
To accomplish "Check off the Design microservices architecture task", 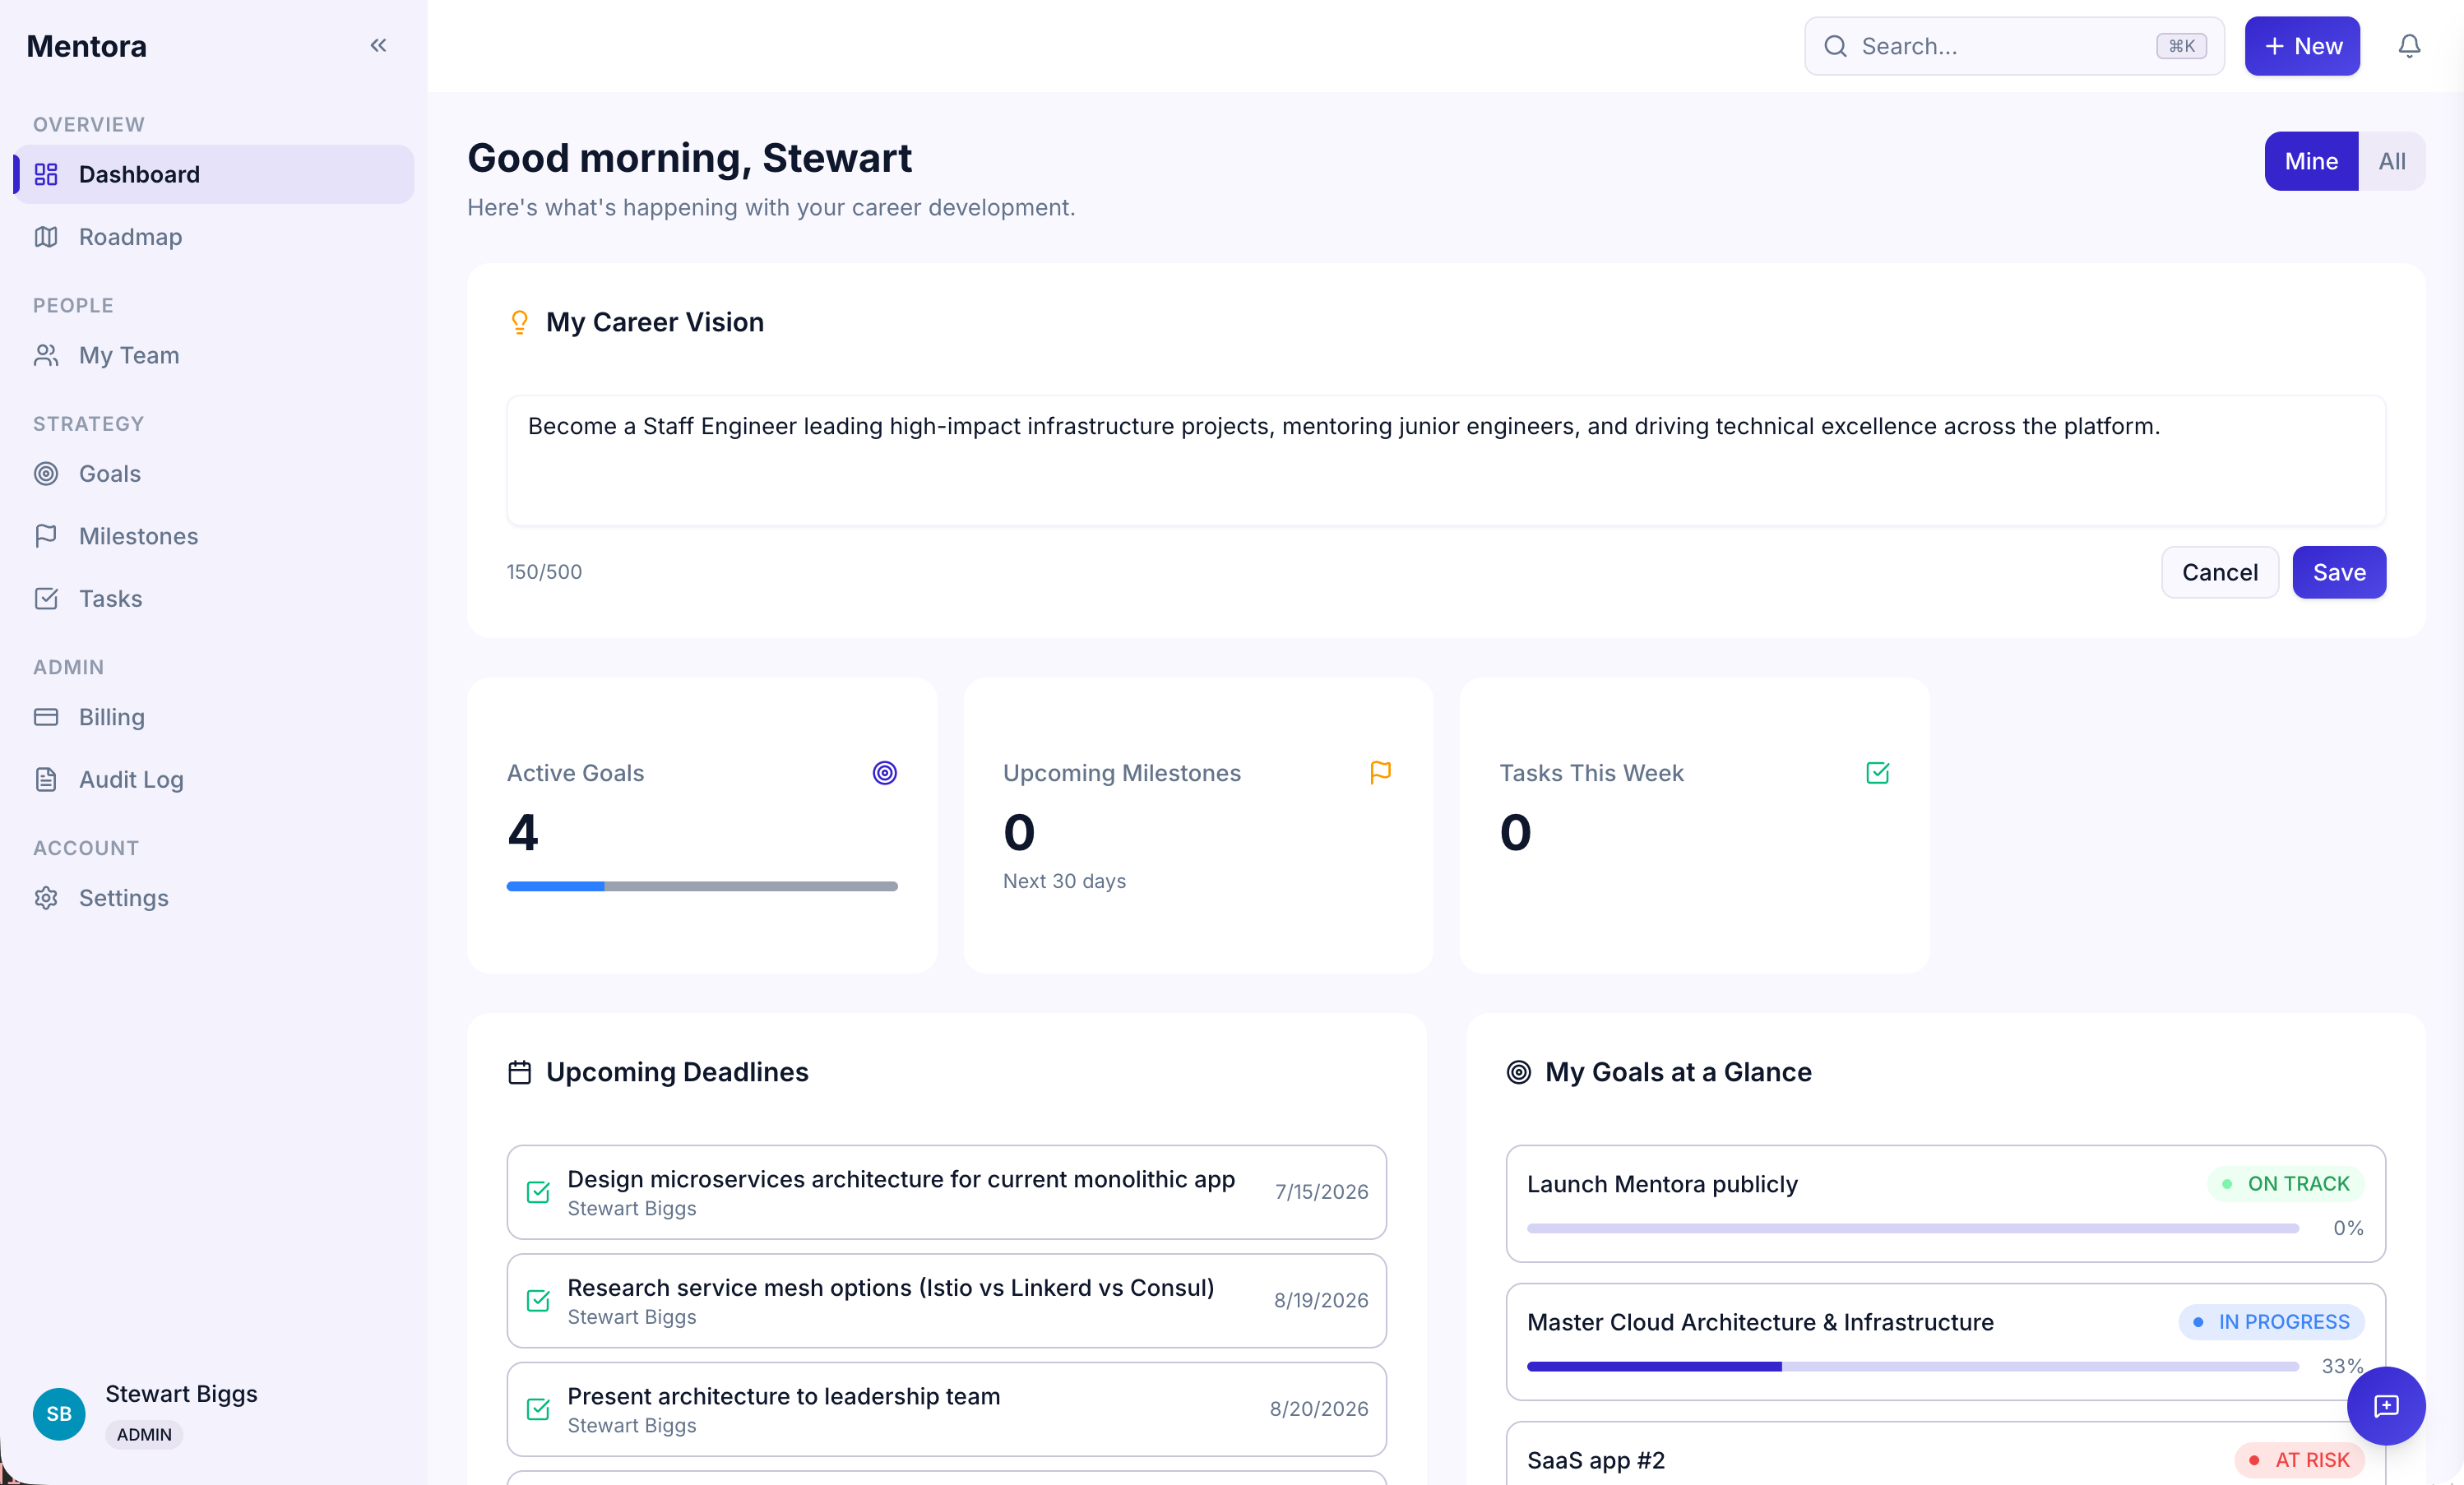I will (x=538, y=1192).
